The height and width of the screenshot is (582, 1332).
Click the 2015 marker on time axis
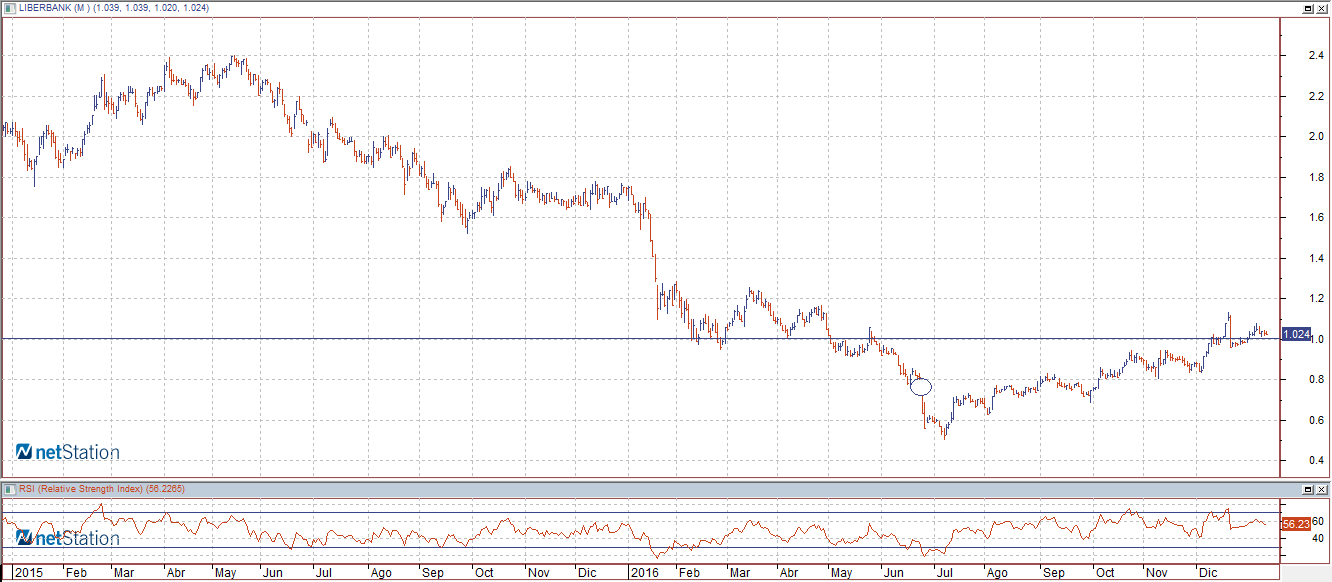point(30,574)
